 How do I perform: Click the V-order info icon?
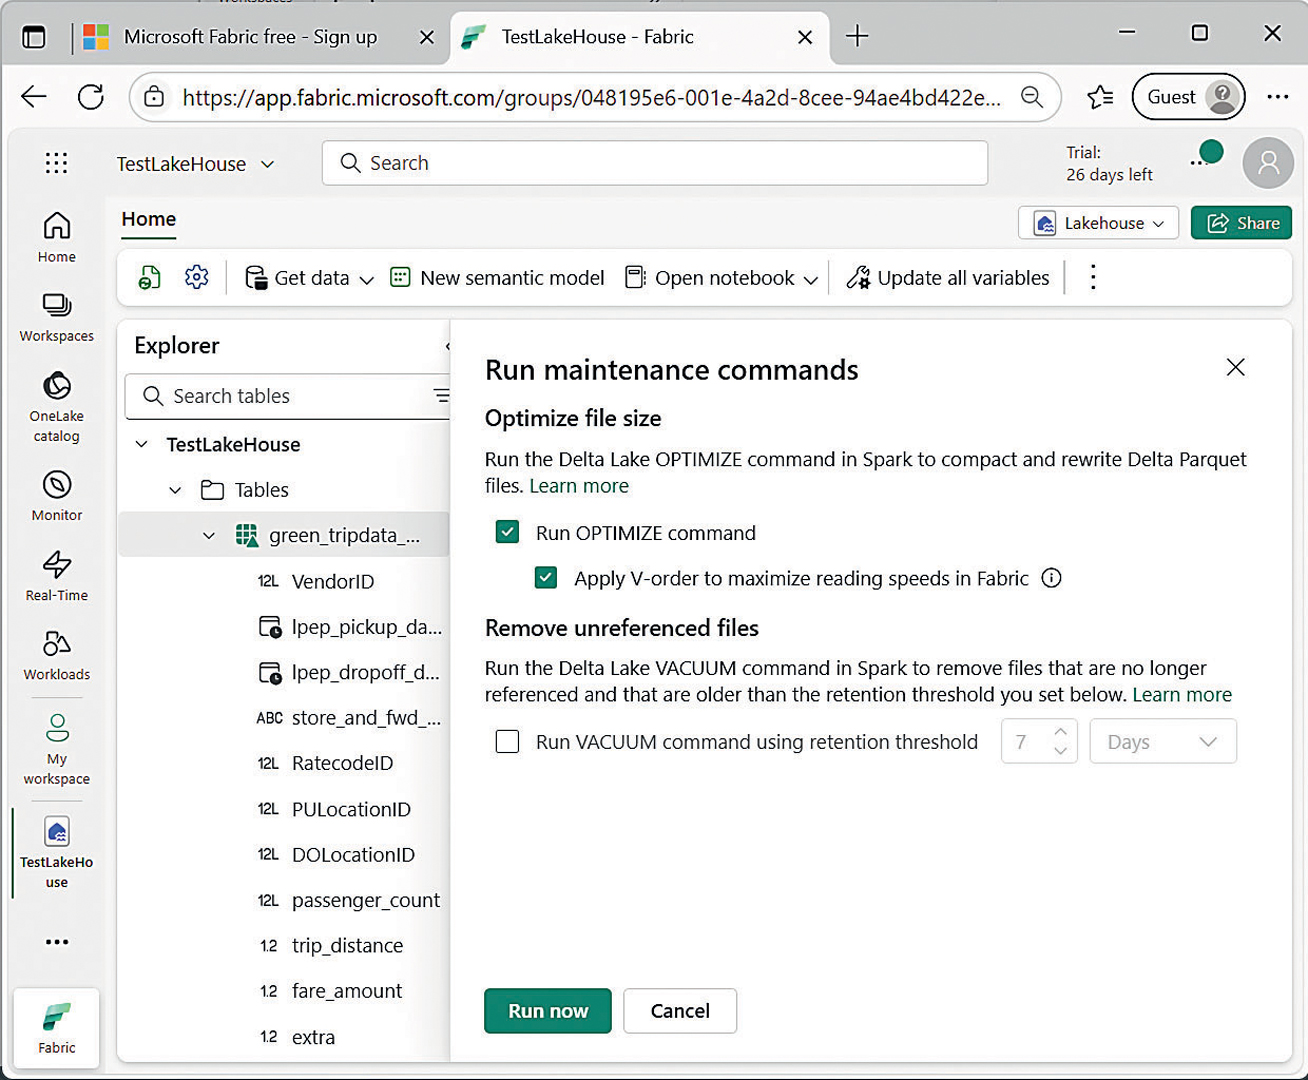(x=1051, y=578)
